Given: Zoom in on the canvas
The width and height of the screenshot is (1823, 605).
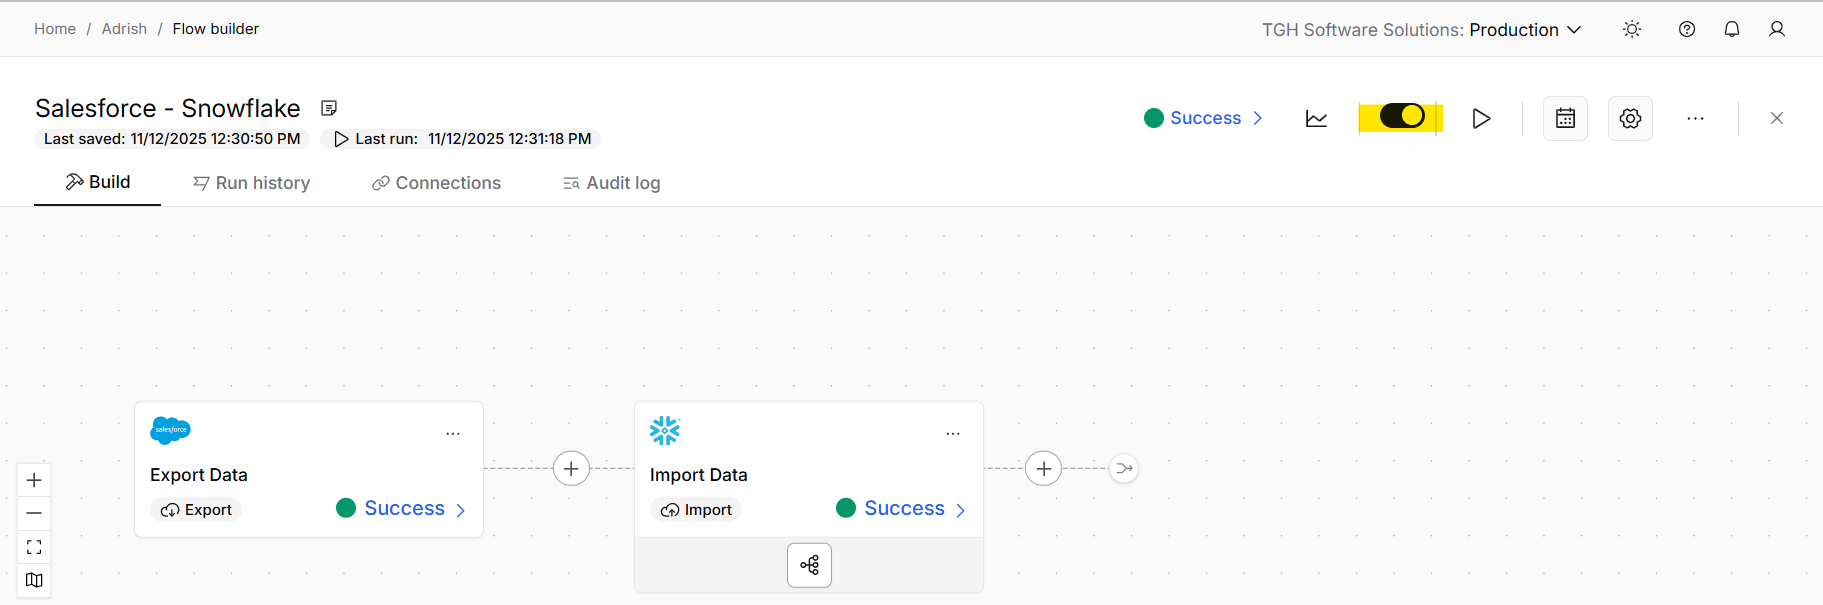Looking at the screenshot, I should coord(34,480).
